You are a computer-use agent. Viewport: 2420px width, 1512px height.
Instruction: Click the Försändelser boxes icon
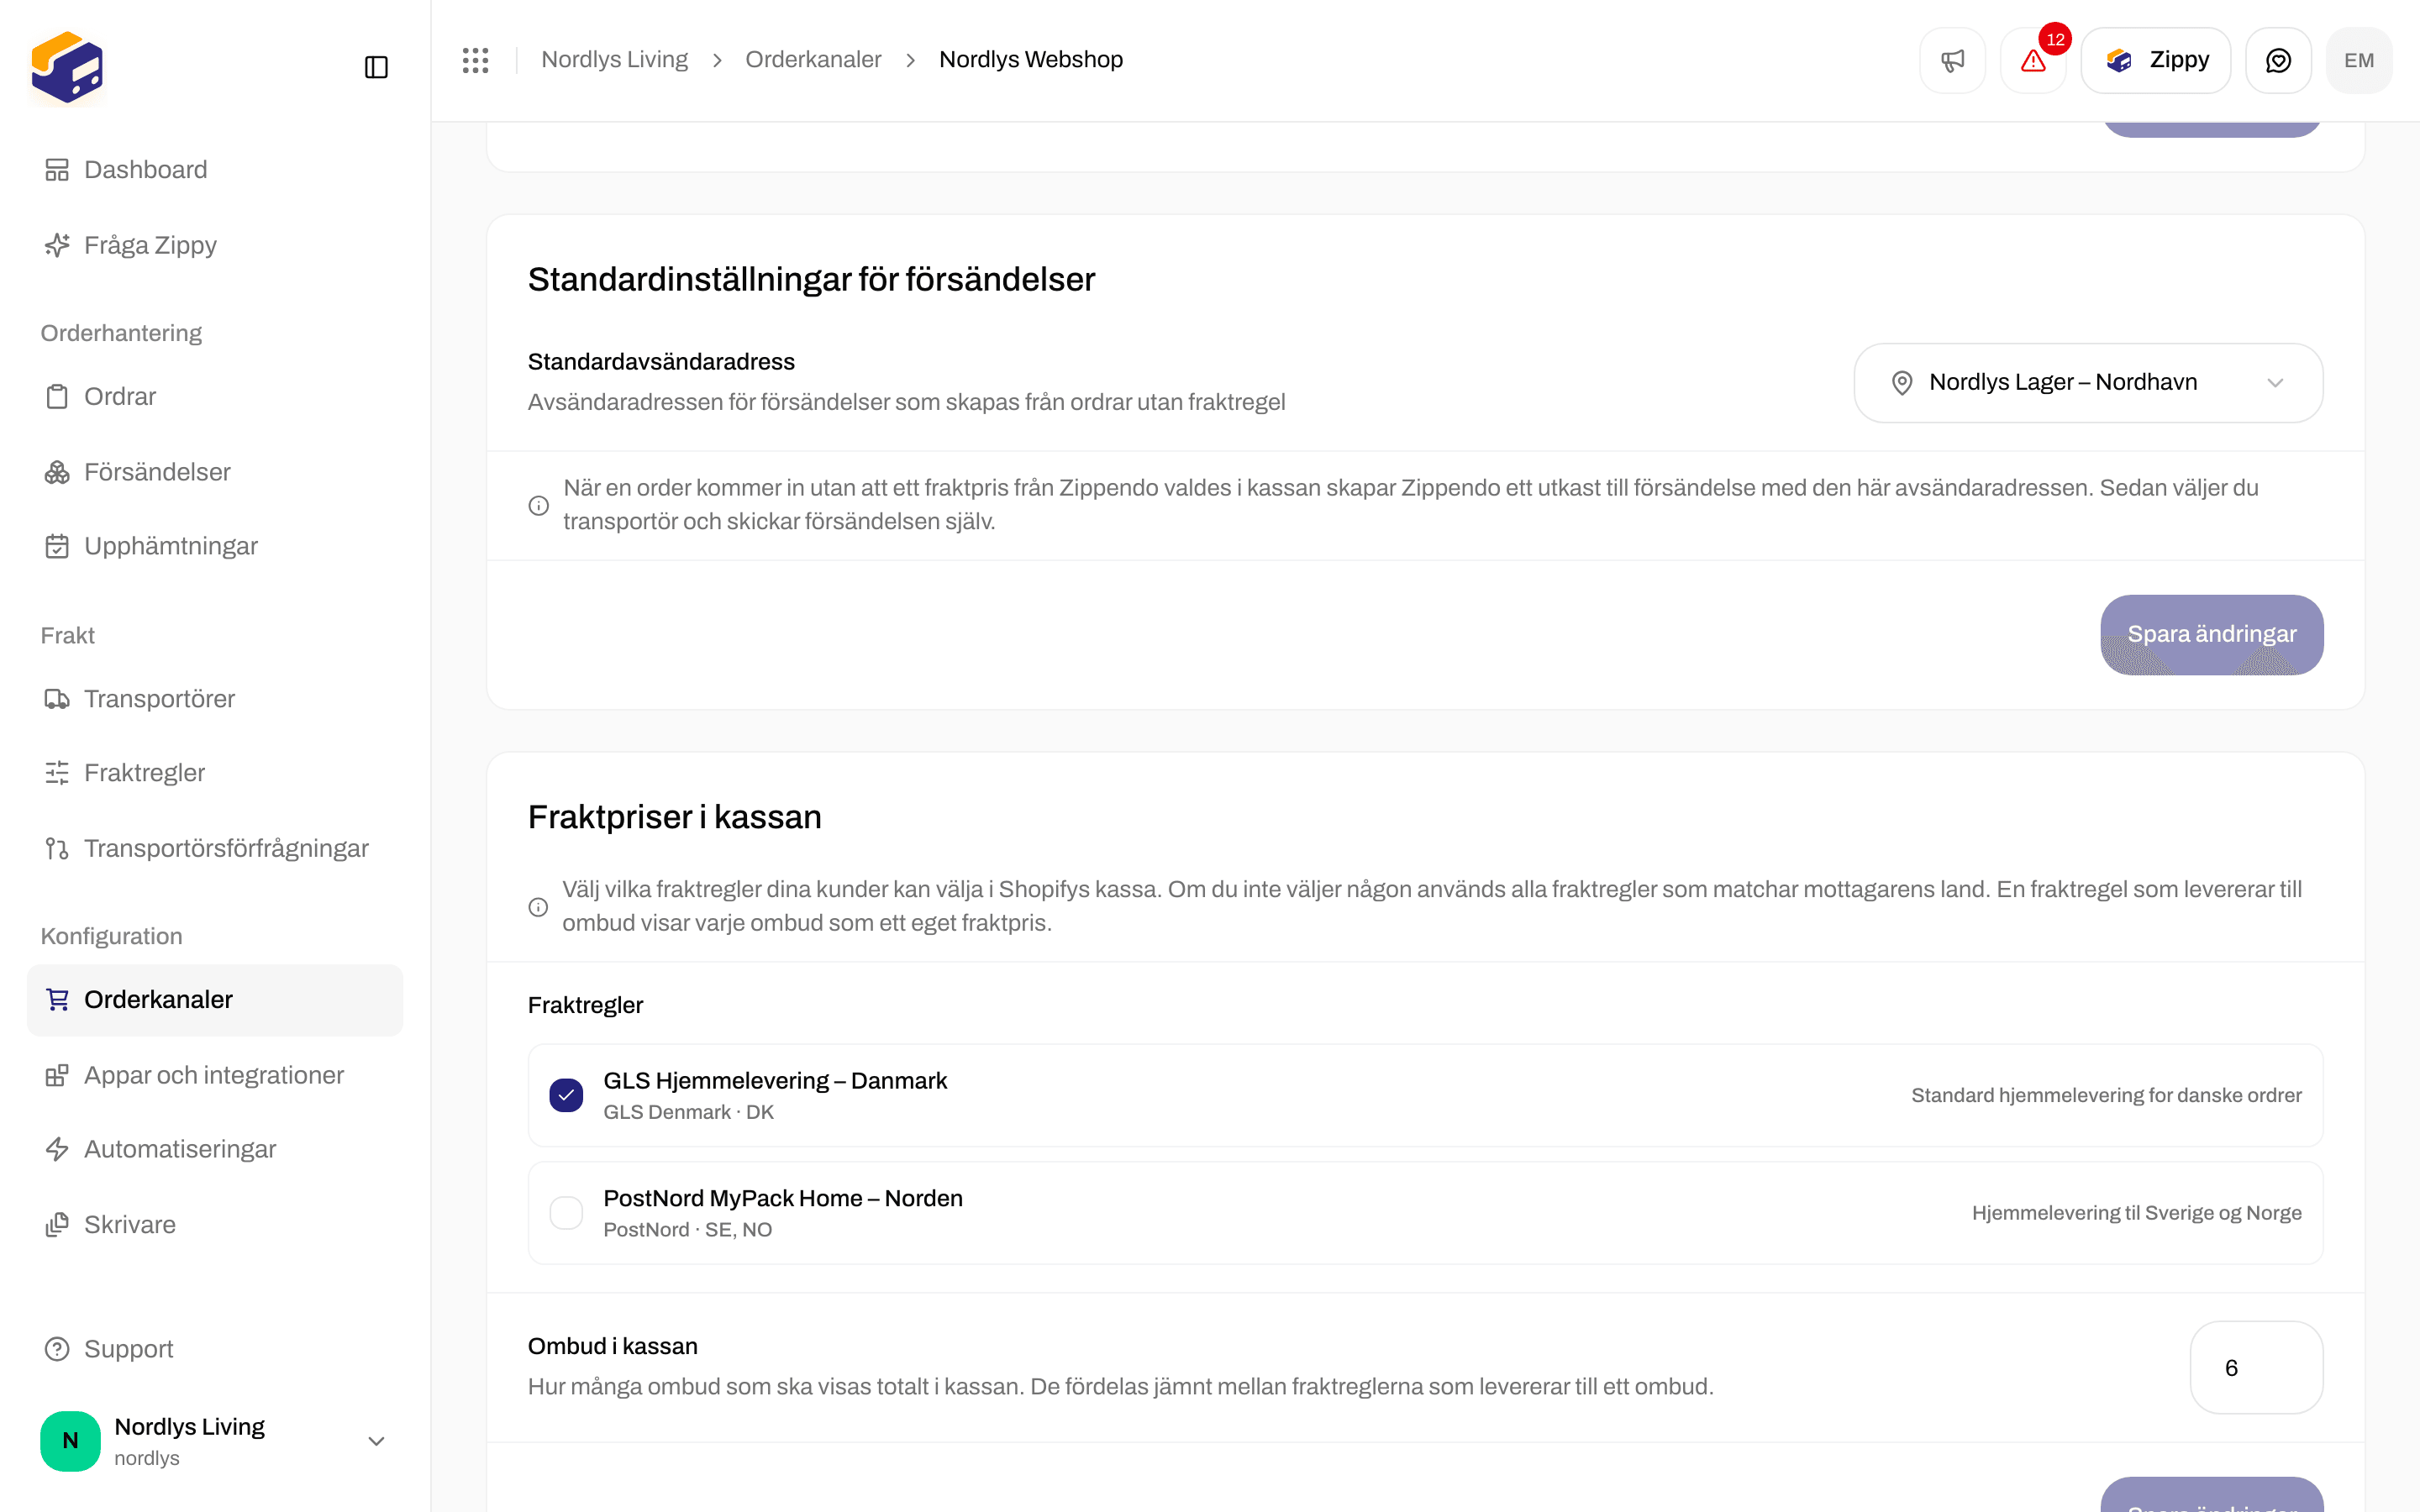[57, 472]
